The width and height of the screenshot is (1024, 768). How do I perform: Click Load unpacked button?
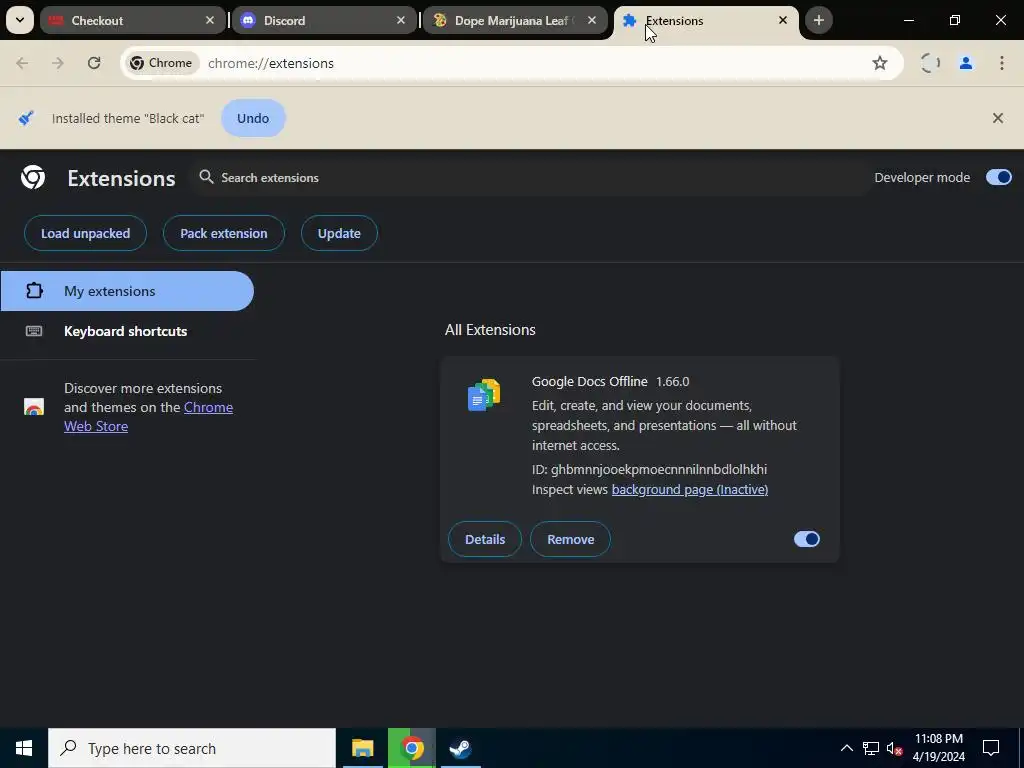86,233
